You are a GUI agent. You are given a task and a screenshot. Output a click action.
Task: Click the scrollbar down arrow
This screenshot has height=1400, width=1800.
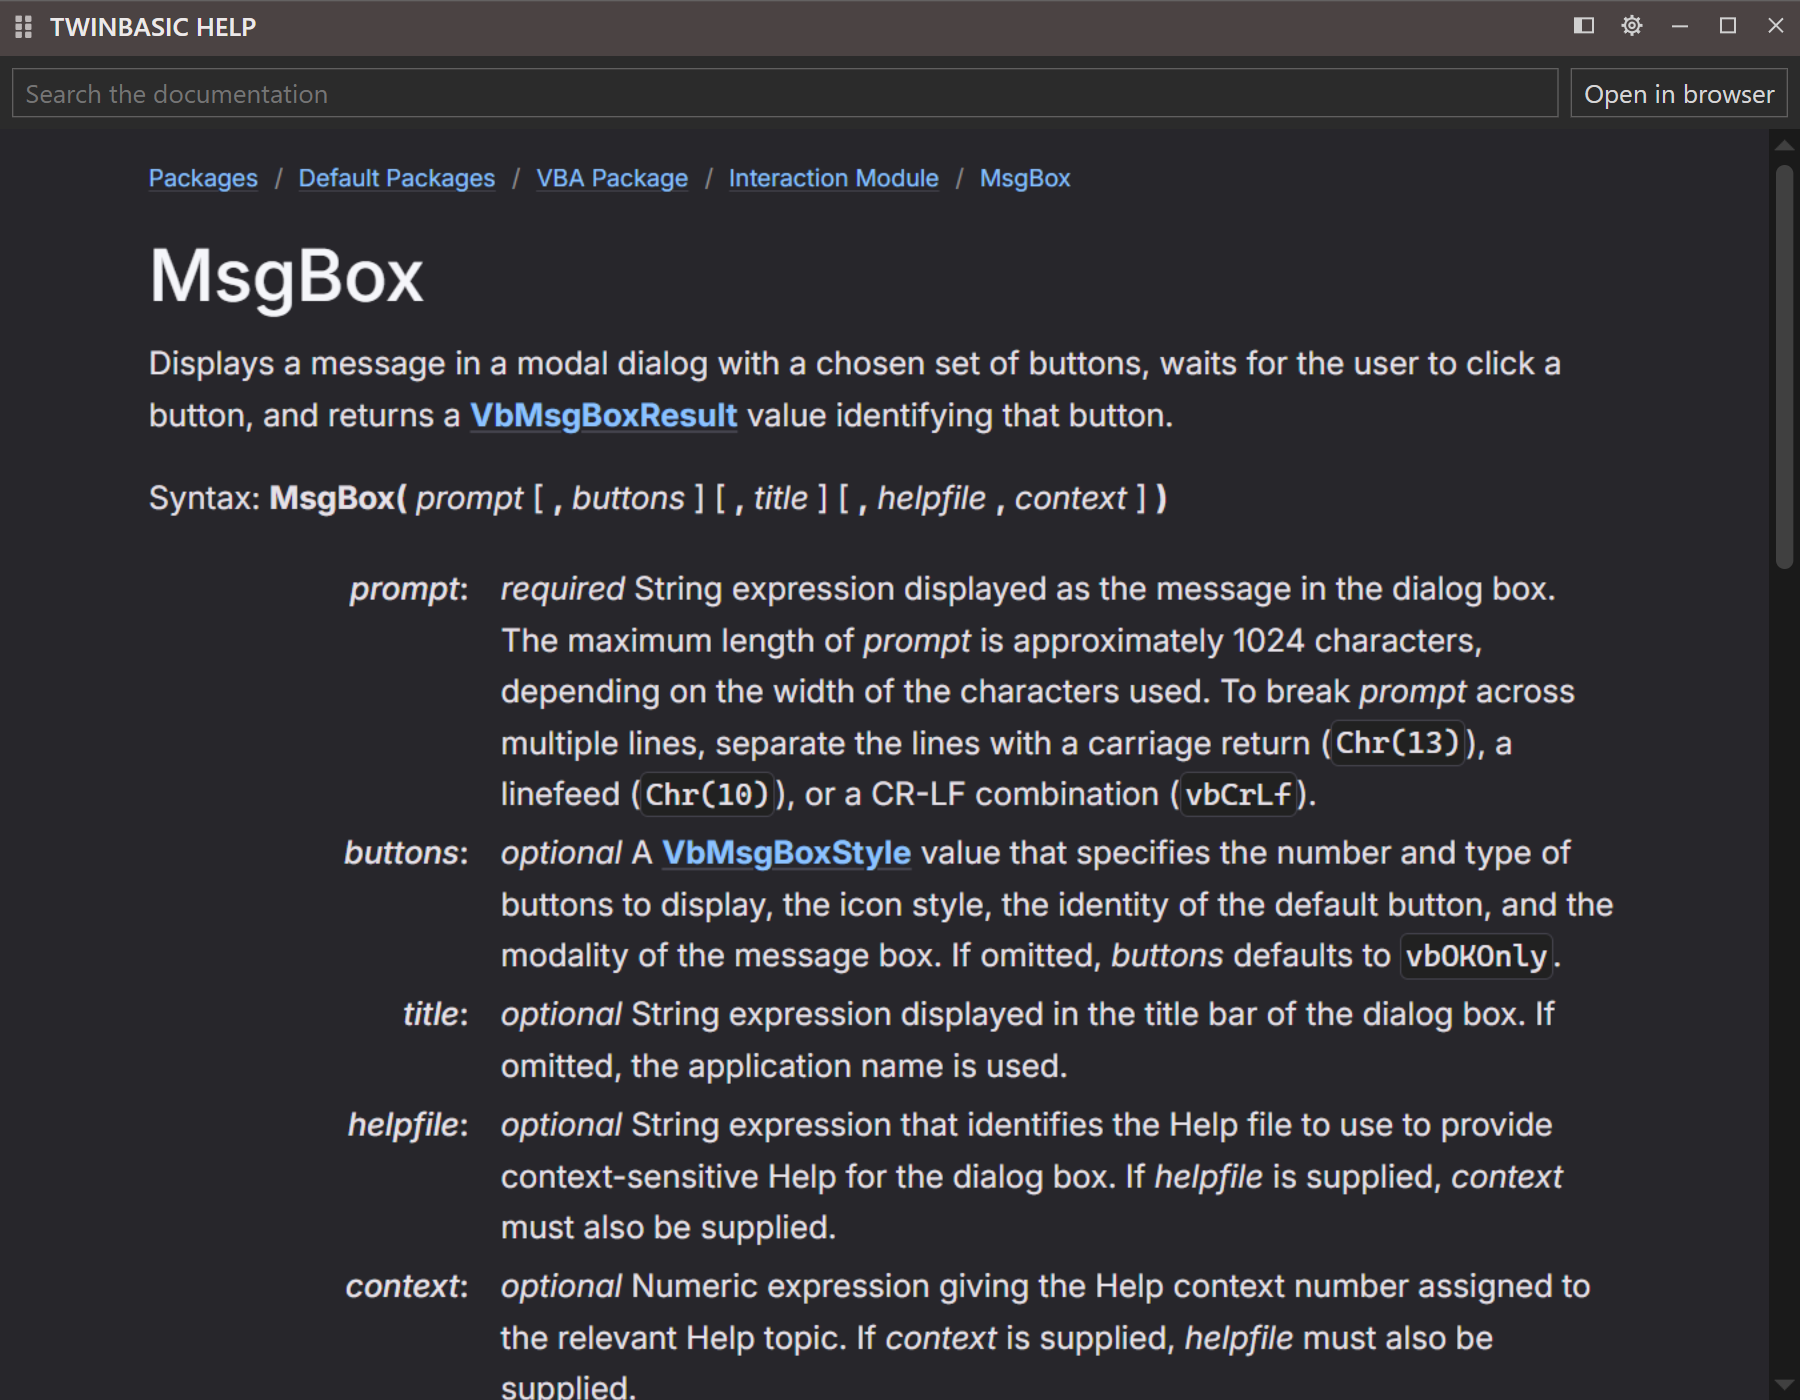[1784, 1385]
